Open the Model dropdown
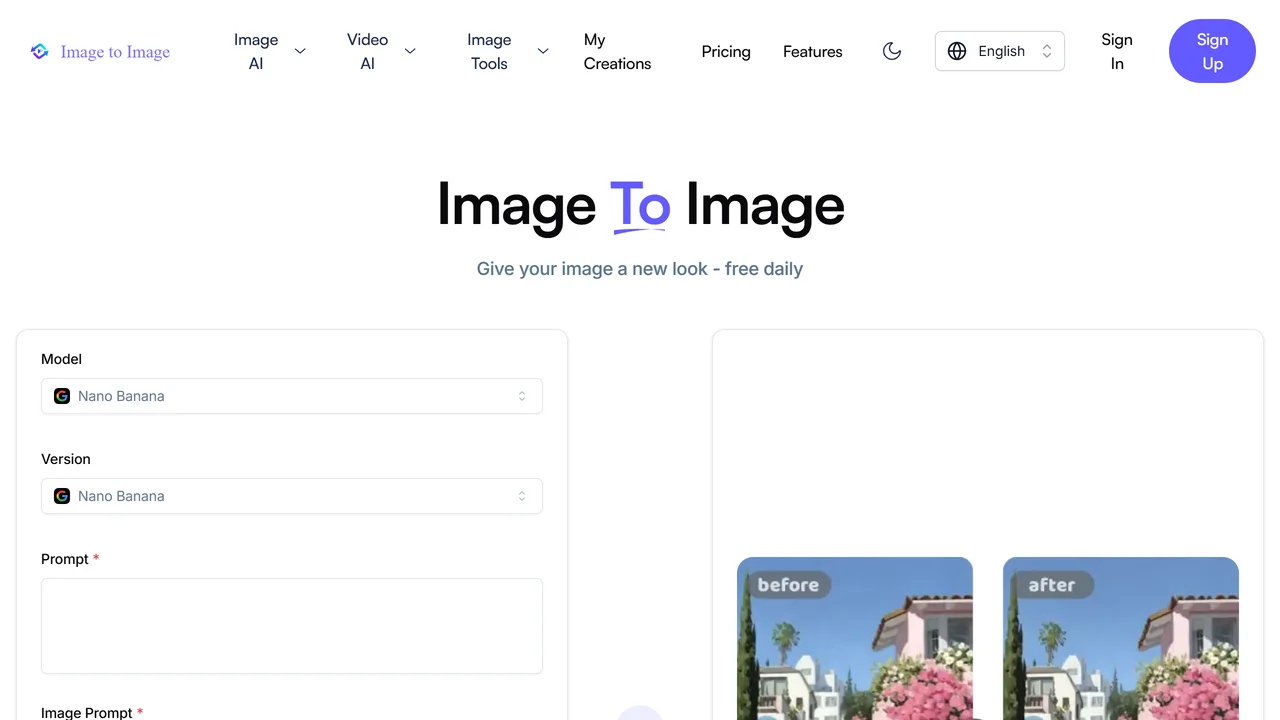 coord(292,396)
